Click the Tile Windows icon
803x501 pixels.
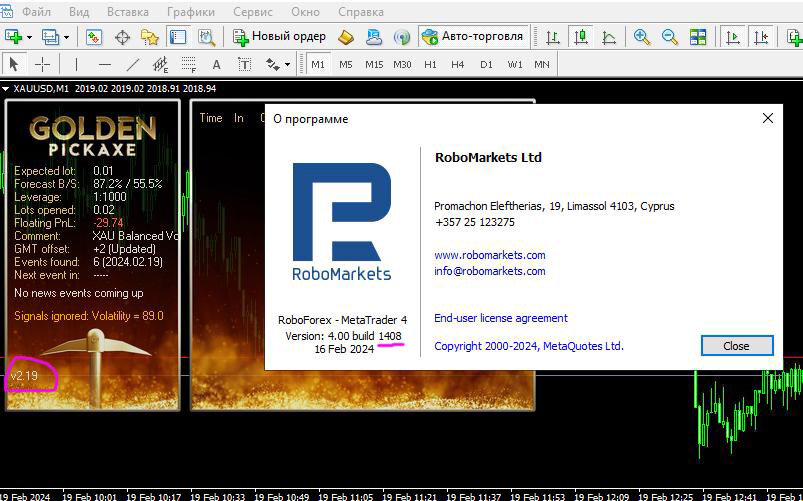pos(698,37)
